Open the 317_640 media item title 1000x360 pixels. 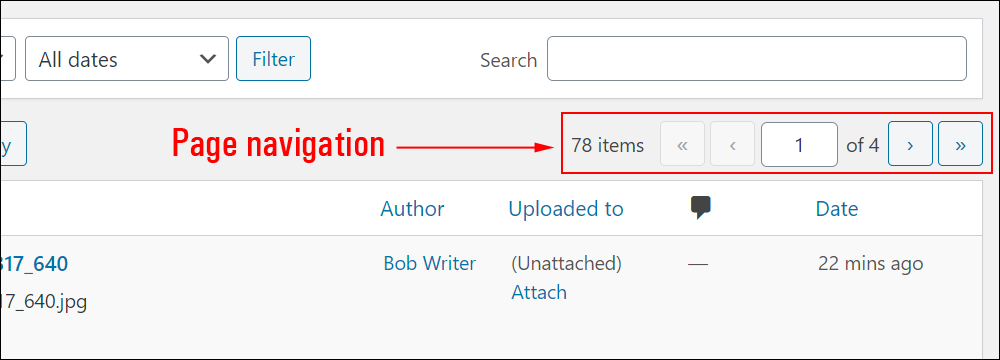pos(34,264)
